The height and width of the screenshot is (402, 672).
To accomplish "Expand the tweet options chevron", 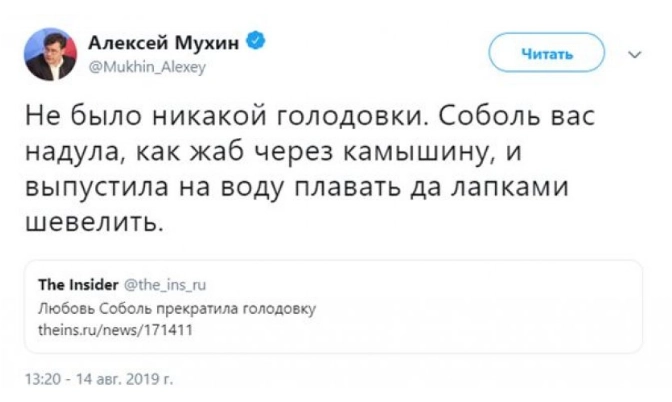I will (634, 53).
